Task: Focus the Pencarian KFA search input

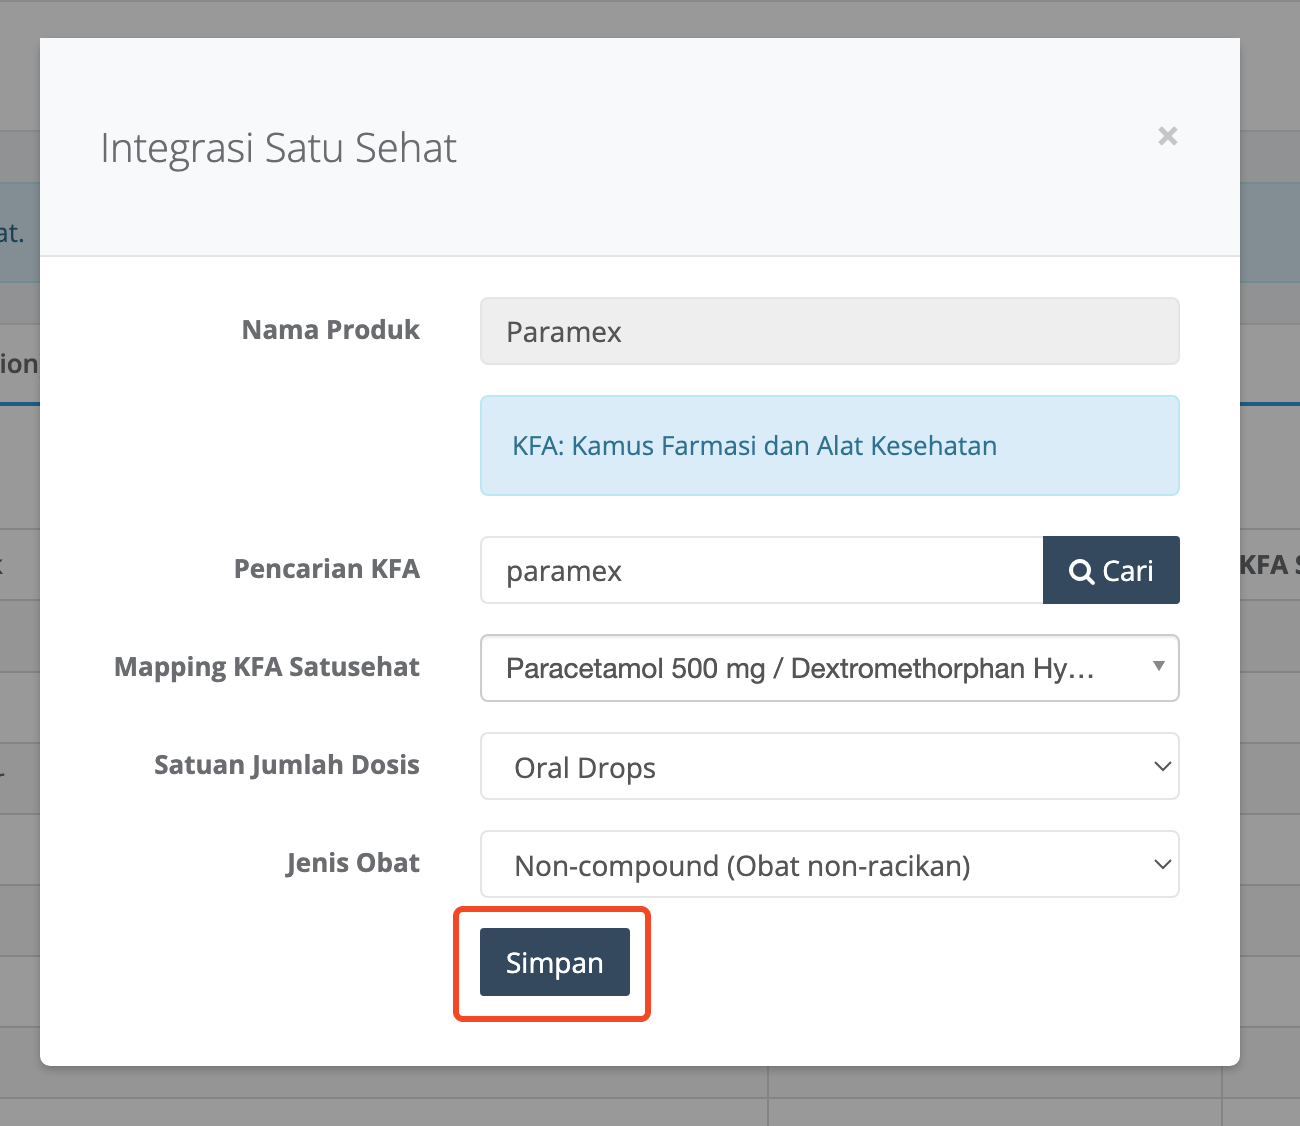Action: pyautogui.click(x=762, y=570)
